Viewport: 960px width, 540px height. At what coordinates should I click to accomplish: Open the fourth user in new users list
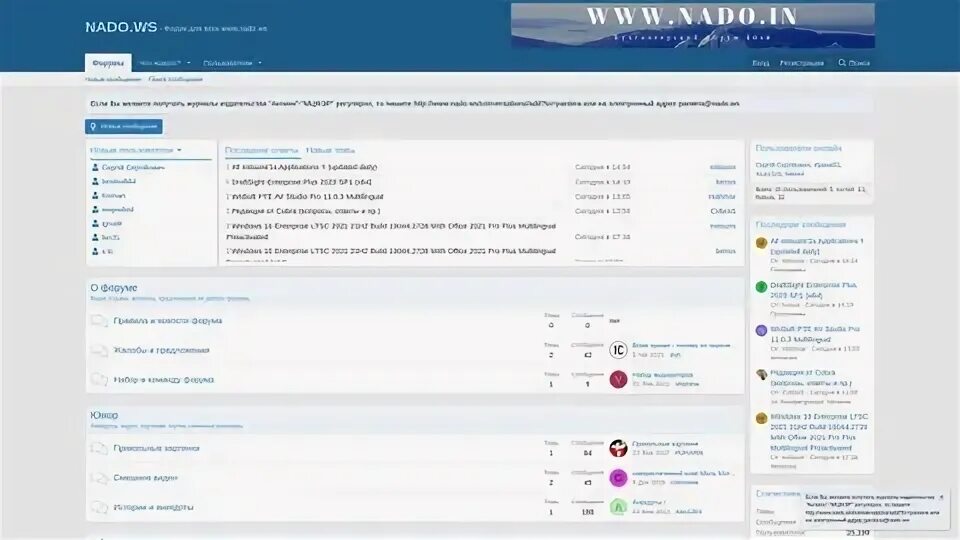[118, 209]
